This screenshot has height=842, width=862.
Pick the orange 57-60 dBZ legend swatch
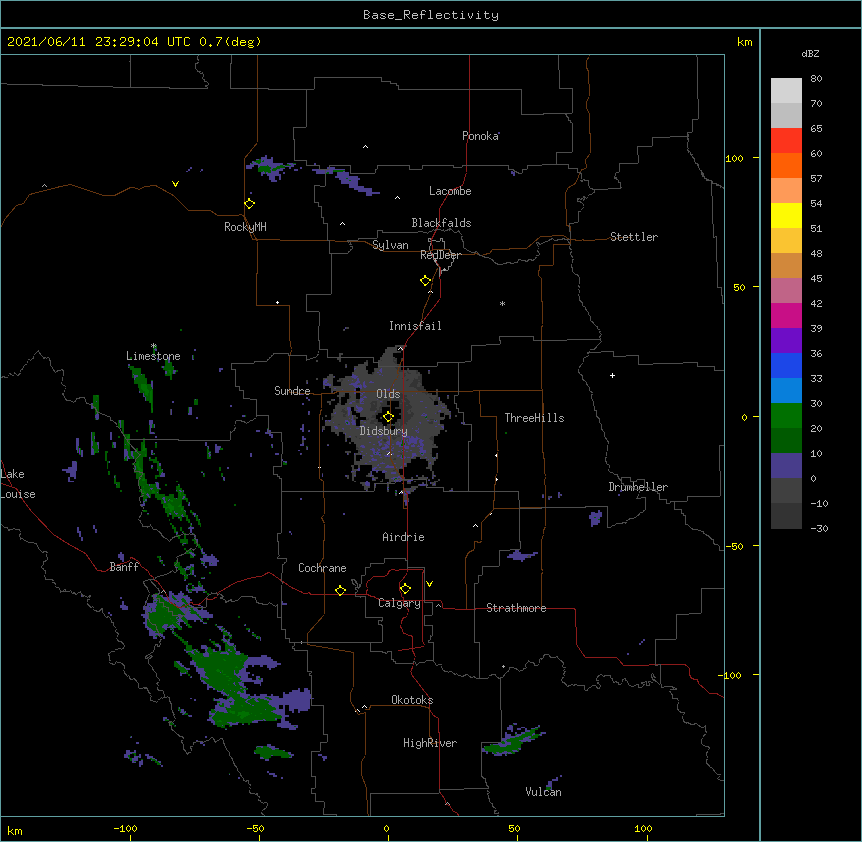[786, 165]
